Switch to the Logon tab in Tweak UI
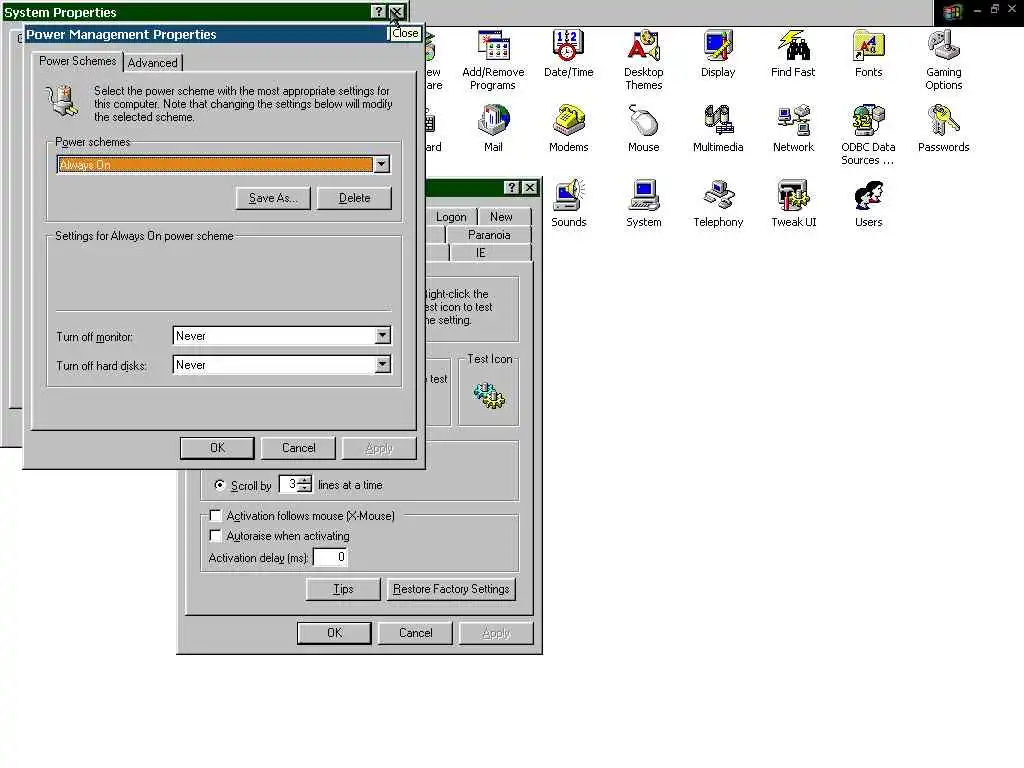 451,217
